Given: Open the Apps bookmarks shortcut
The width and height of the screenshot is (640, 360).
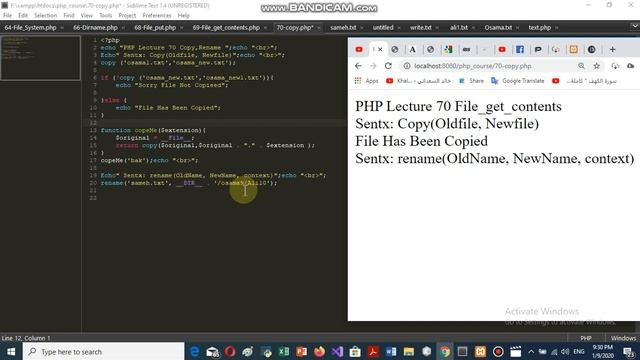Looking at the screenshot, I should pyautogui.click(x=367, y=81).
